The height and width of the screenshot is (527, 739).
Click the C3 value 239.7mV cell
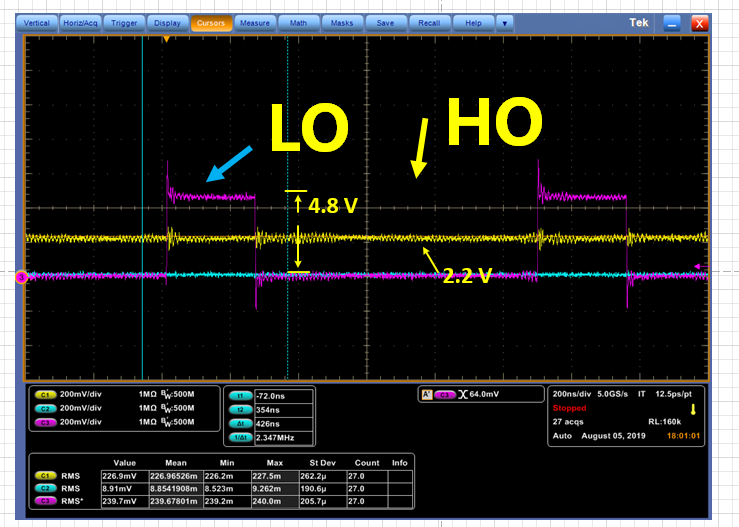(125, 502)
